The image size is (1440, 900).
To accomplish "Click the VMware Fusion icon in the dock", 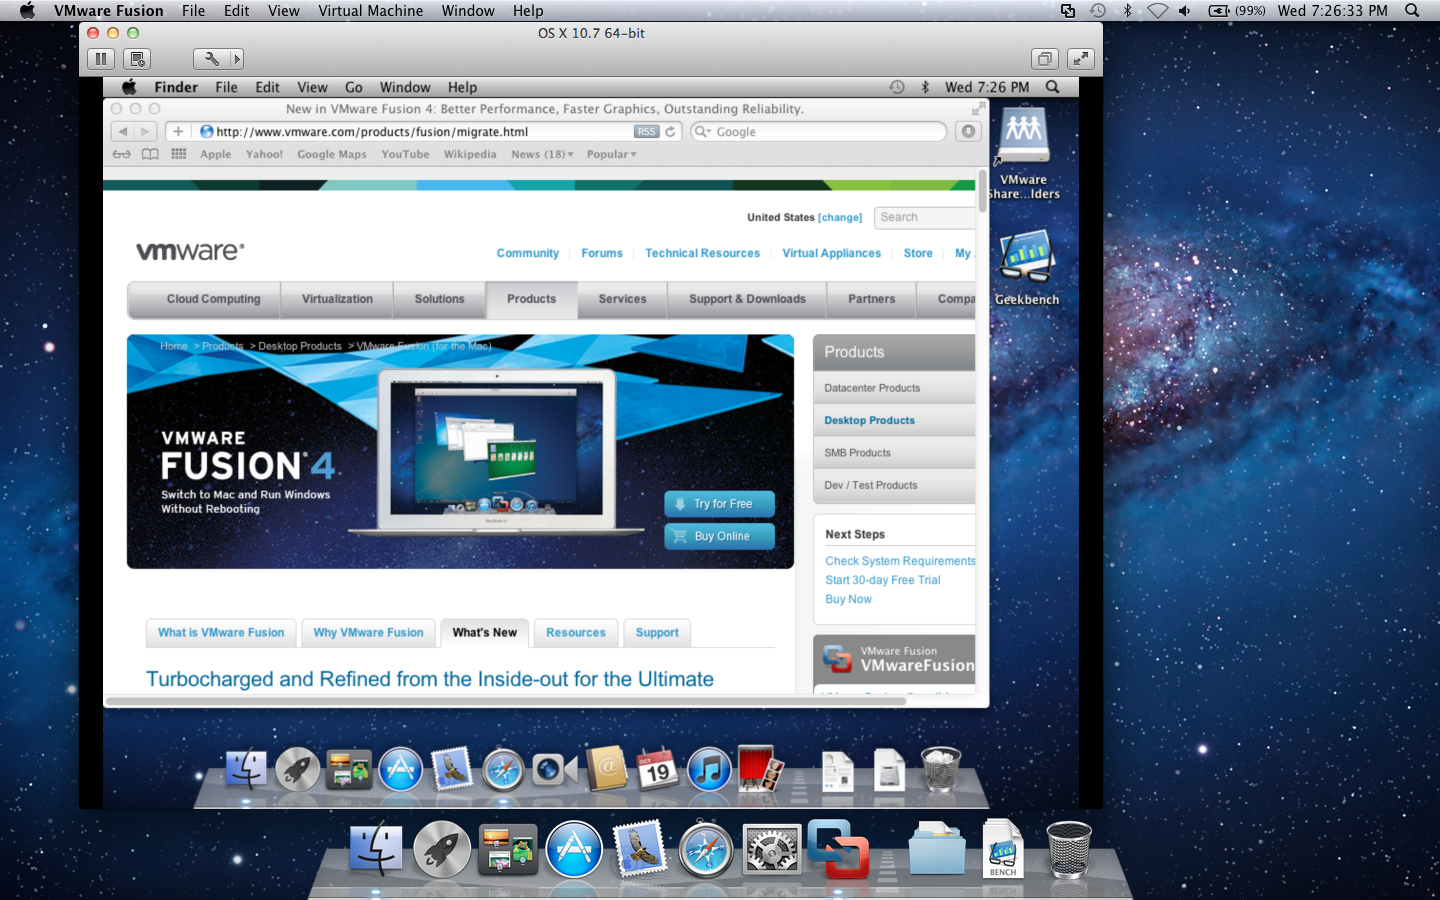I will [x=838, y=849].
